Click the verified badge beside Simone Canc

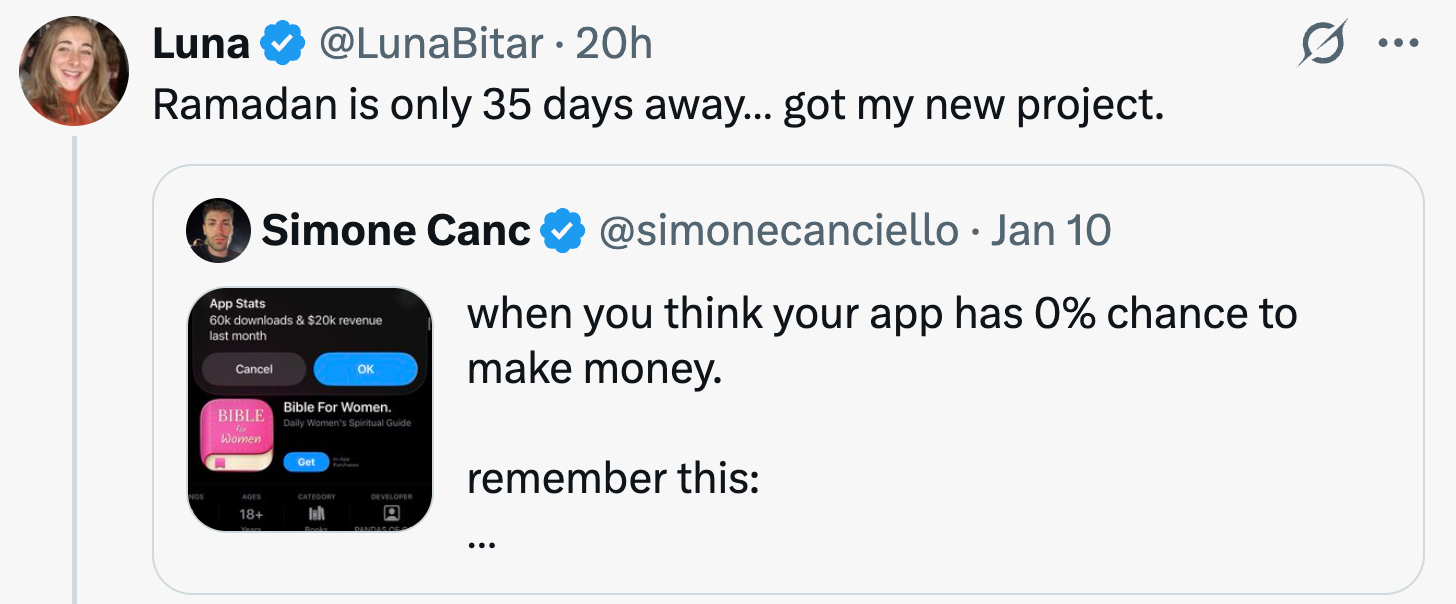(x=562, y=231)
